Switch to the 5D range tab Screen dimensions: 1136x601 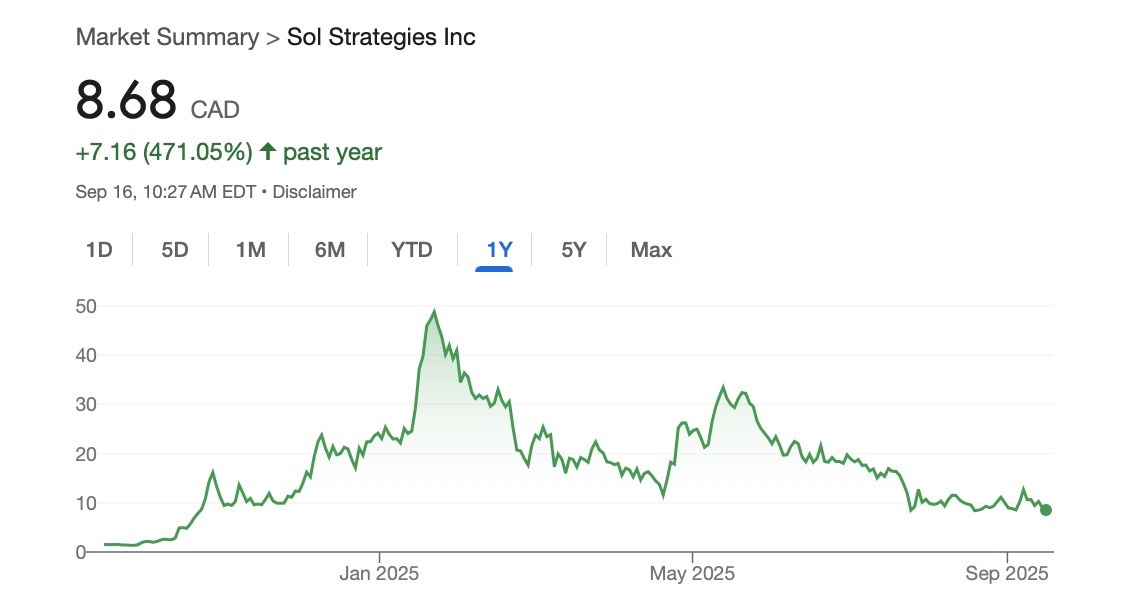click(x=175, y=250)
